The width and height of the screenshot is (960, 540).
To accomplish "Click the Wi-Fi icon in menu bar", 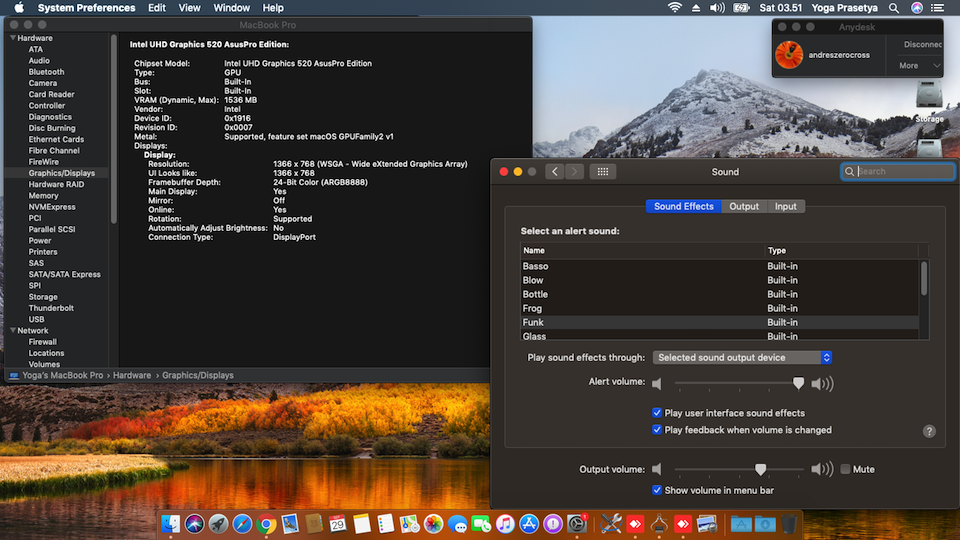I will (x=674, y=8).
